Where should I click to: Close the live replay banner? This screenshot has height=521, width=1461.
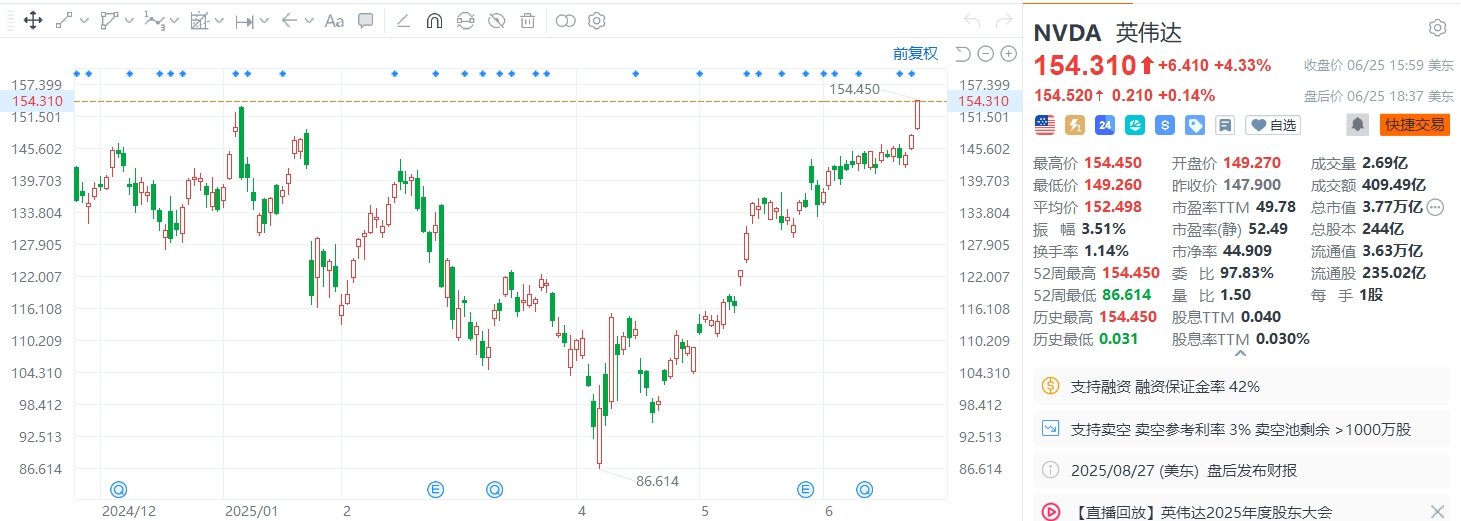1437,511
